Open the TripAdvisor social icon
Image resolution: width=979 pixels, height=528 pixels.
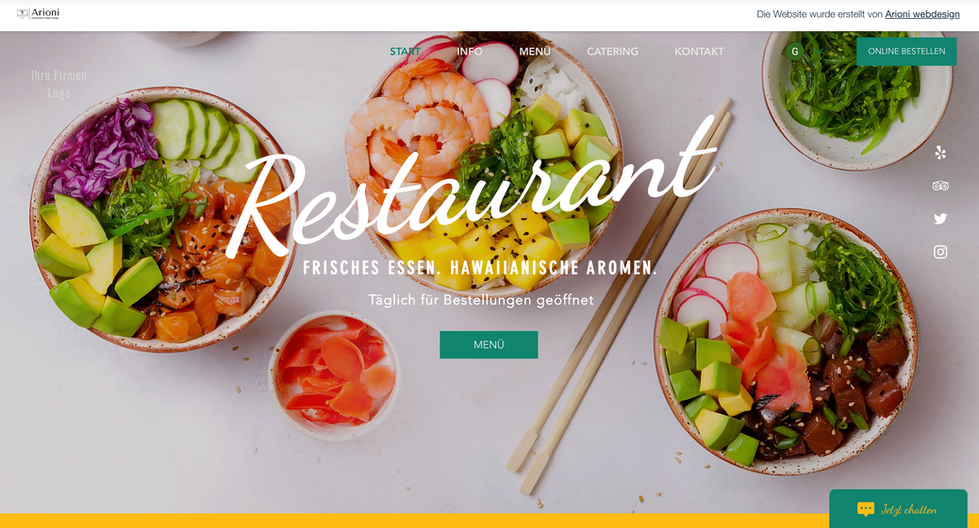(940, 186)
